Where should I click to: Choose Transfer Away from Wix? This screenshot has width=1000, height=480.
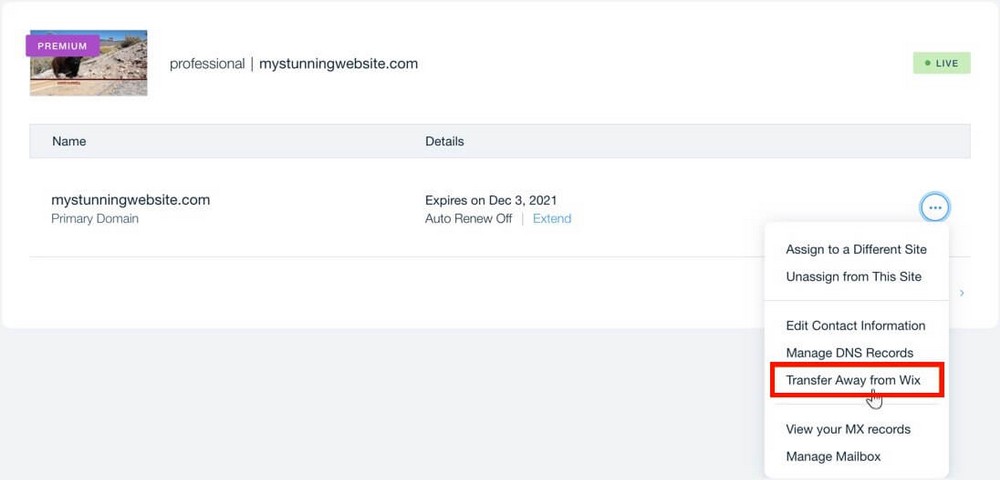coord(853,380)
